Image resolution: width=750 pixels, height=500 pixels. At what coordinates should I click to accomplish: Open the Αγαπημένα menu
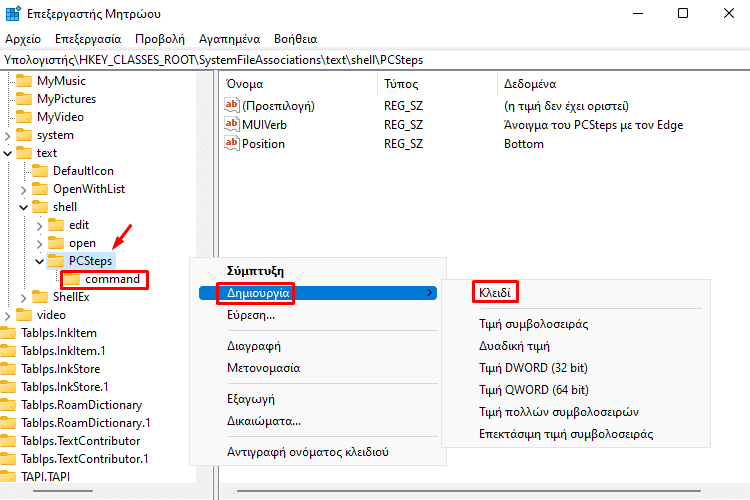tap(230, 39)
